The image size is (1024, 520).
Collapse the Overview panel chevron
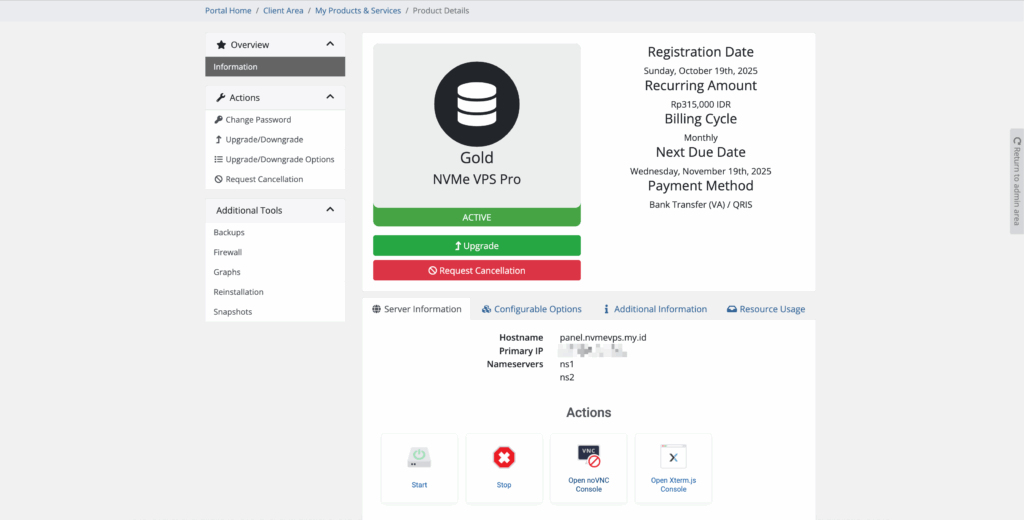pyautogui.click(x=330, y=44)
